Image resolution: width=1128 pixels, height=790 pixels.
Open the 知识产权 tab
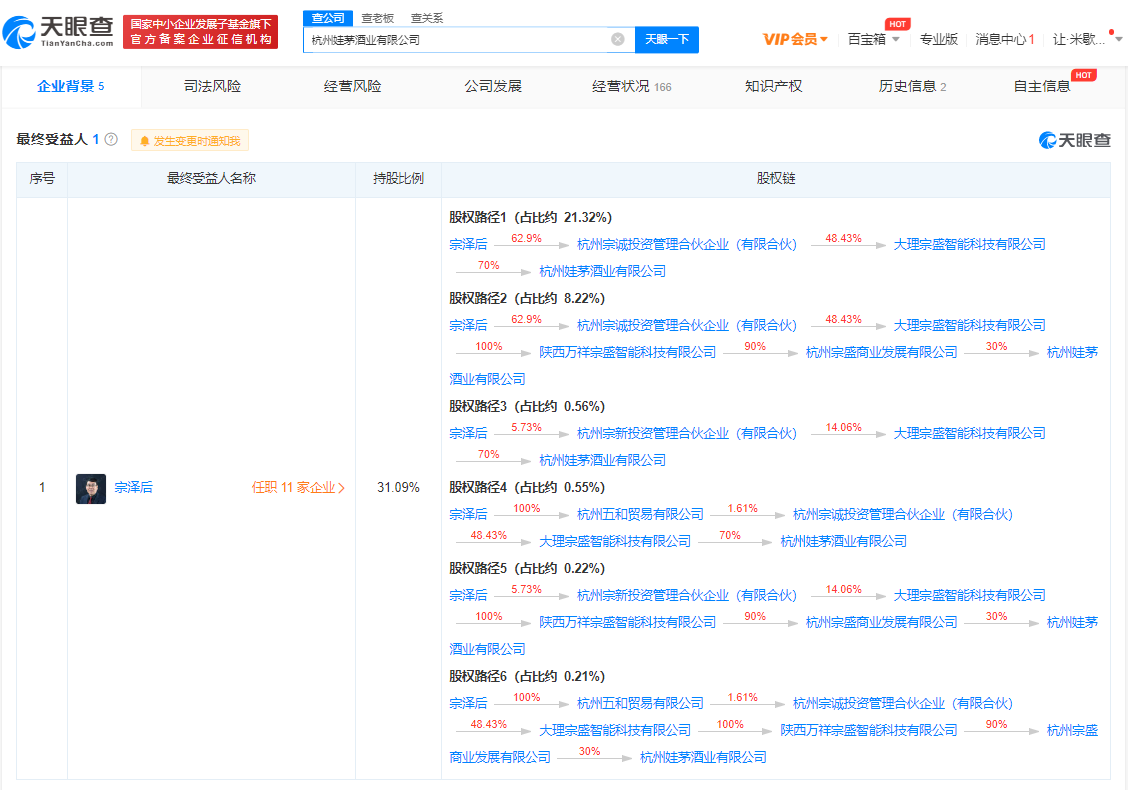pyautogui.click(x=773, y=86)
